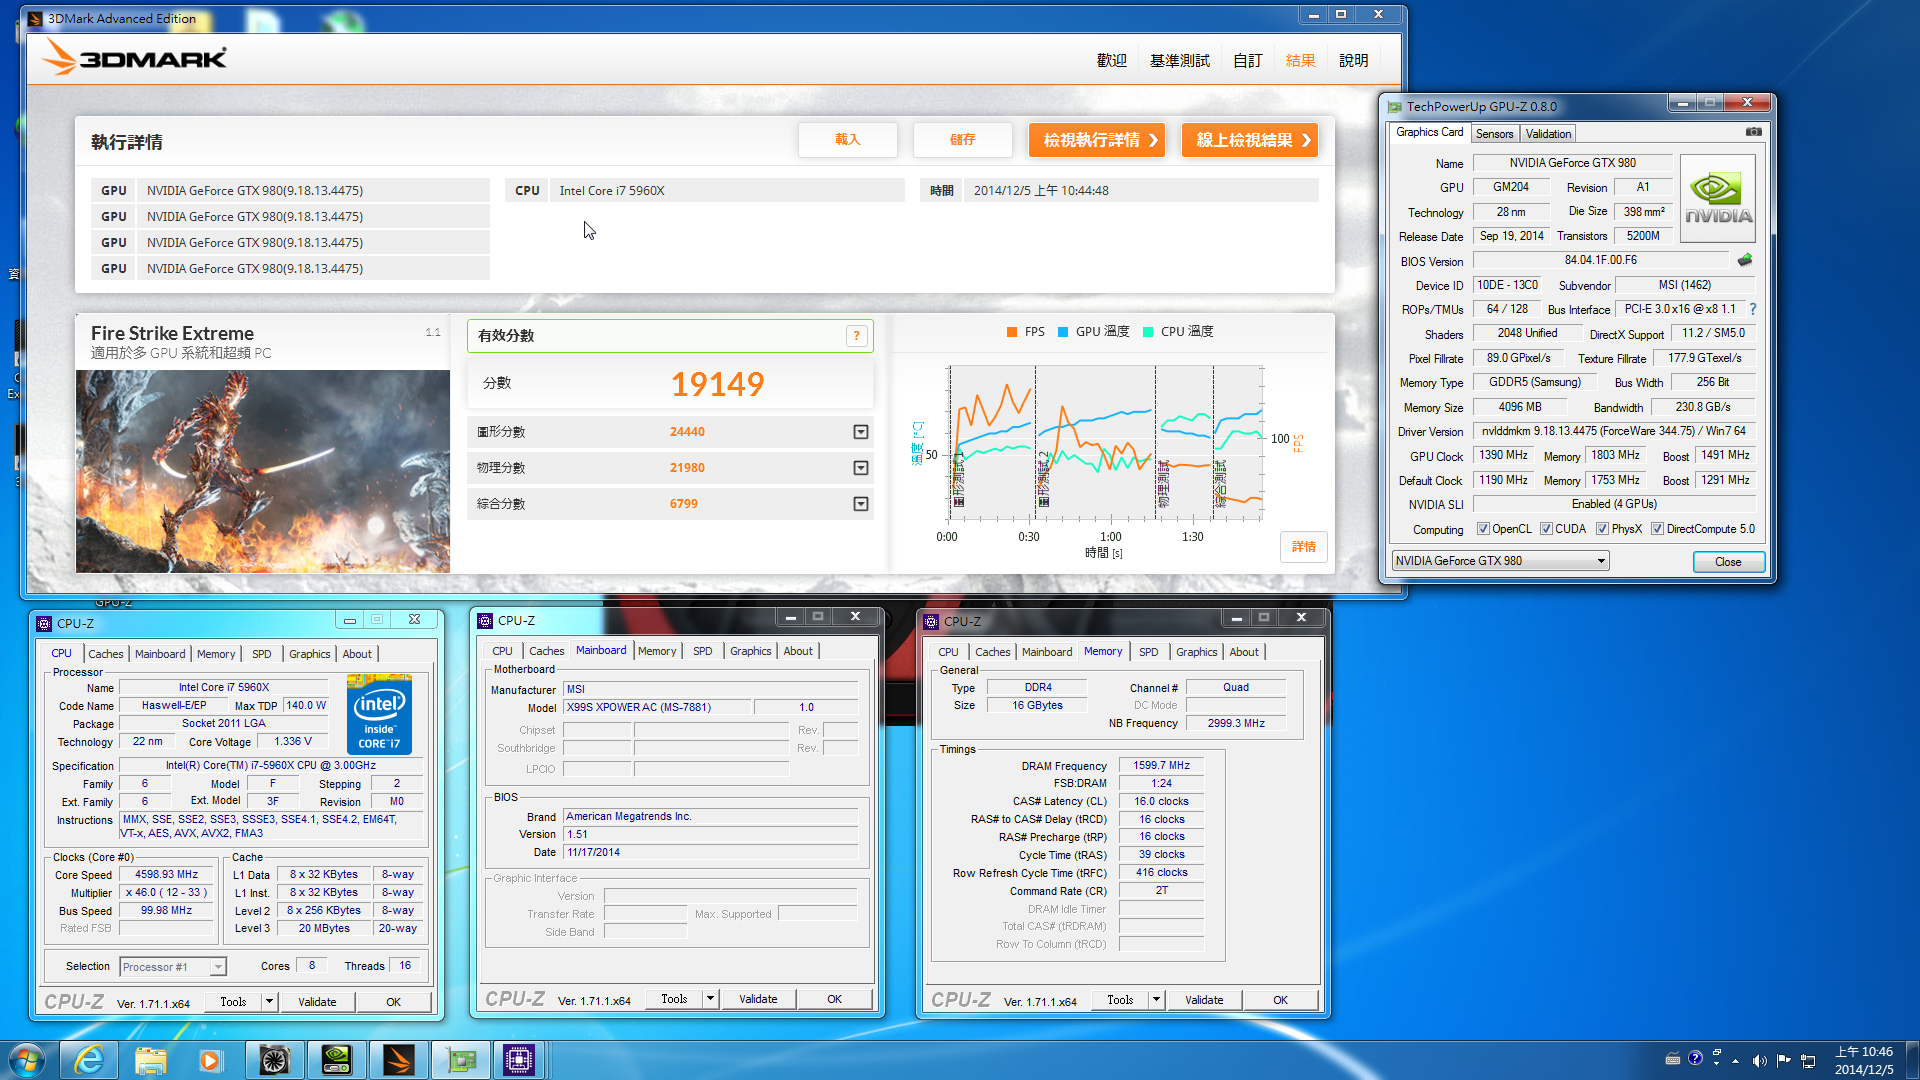Click the GPU-Z title bar app icon

pyautogui.click(x=1394, y=106)
